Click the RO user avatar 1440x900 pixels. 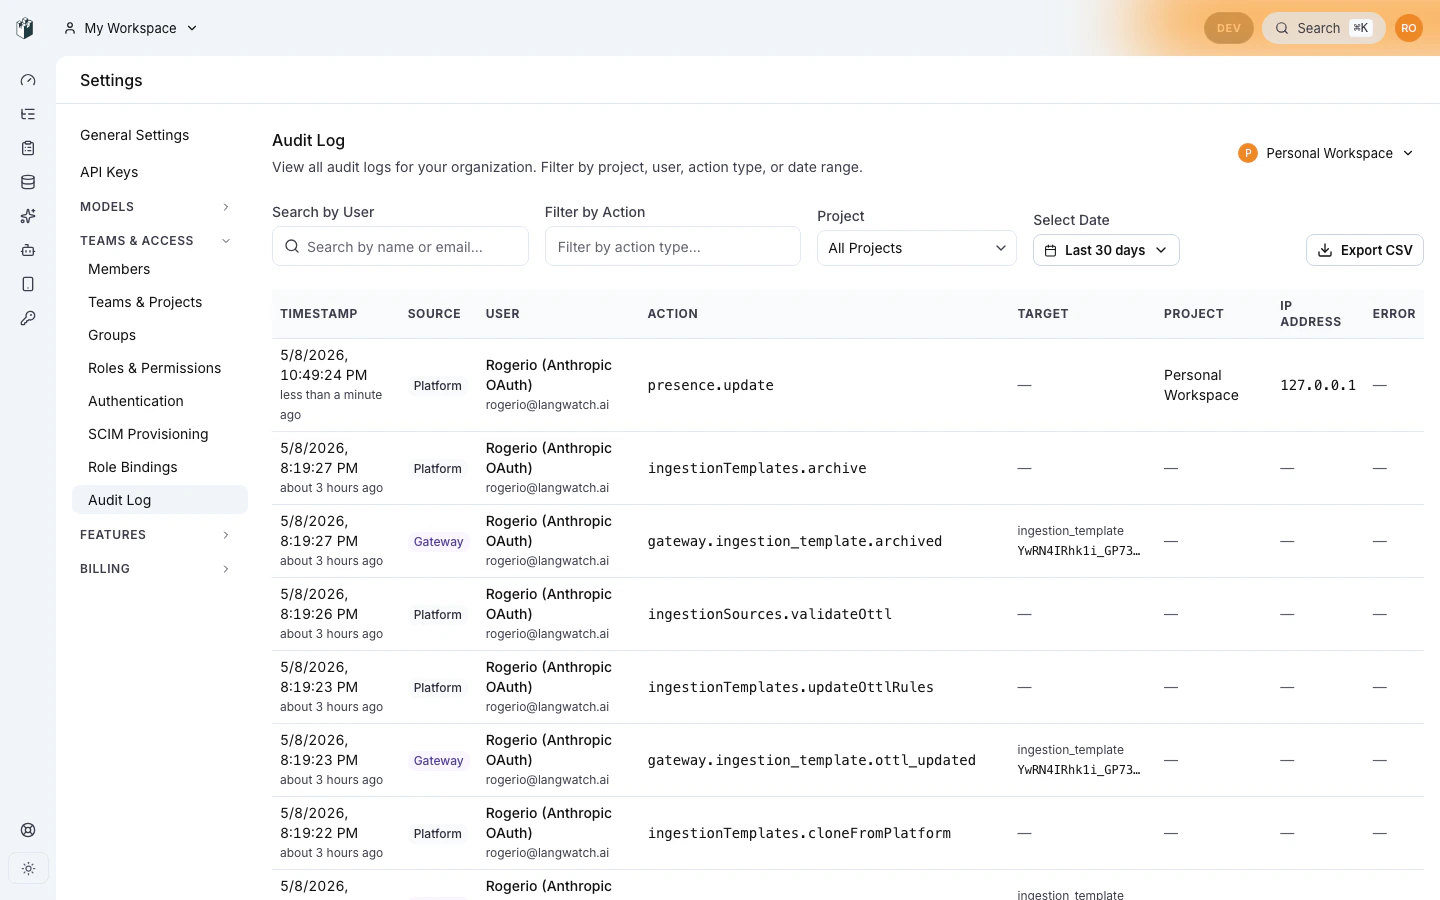[1409, 28]
